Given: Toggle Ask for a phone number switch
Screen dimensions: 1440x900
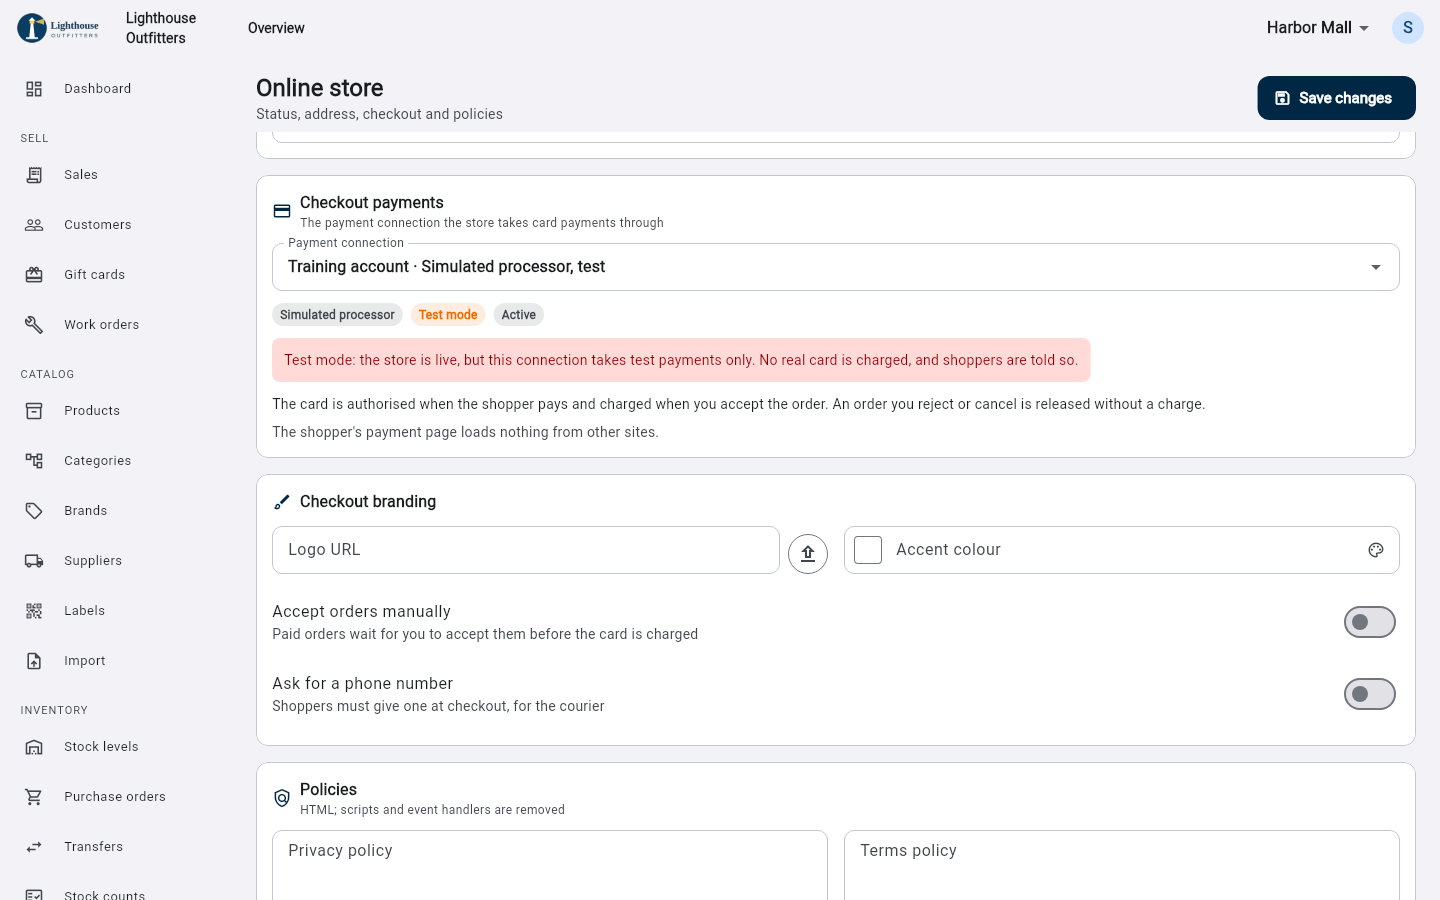Looking at the screenshot, I should (1370, 694).
